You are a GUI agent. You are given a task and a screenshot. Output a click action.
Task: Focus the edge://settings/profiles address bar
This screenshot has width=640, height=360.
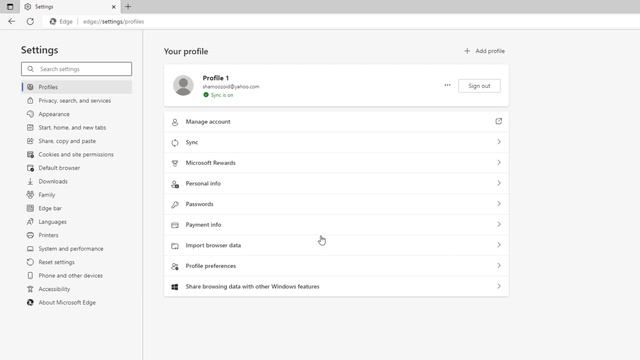pyautogui.click(x=113, y=22)
